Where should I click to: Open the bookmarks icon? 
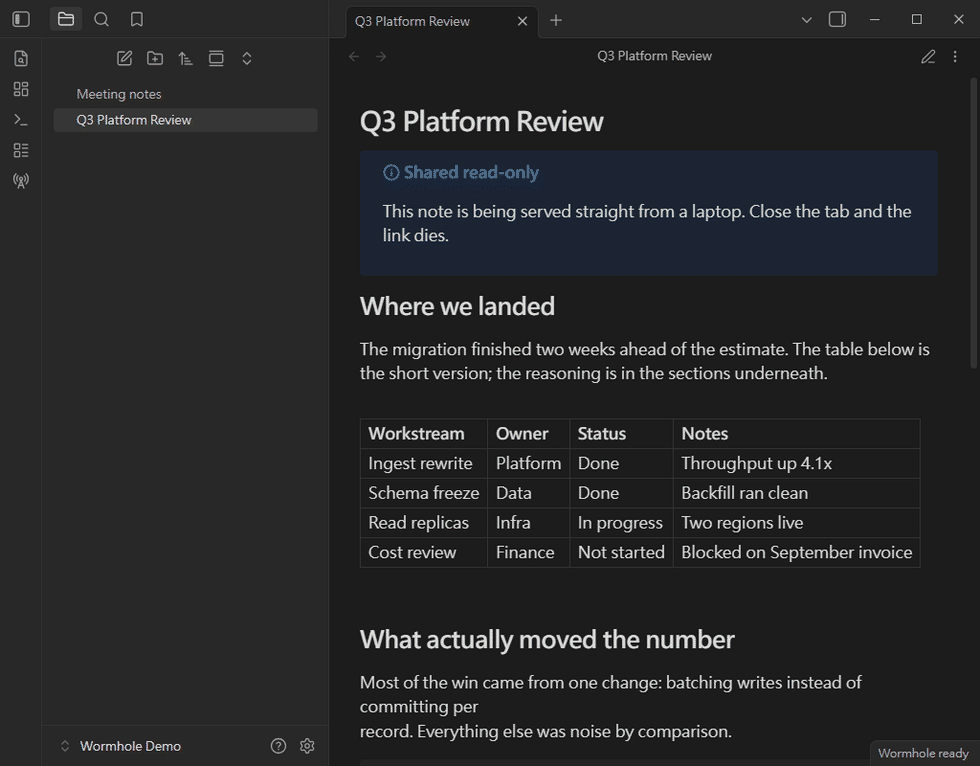tap(137, 19)
